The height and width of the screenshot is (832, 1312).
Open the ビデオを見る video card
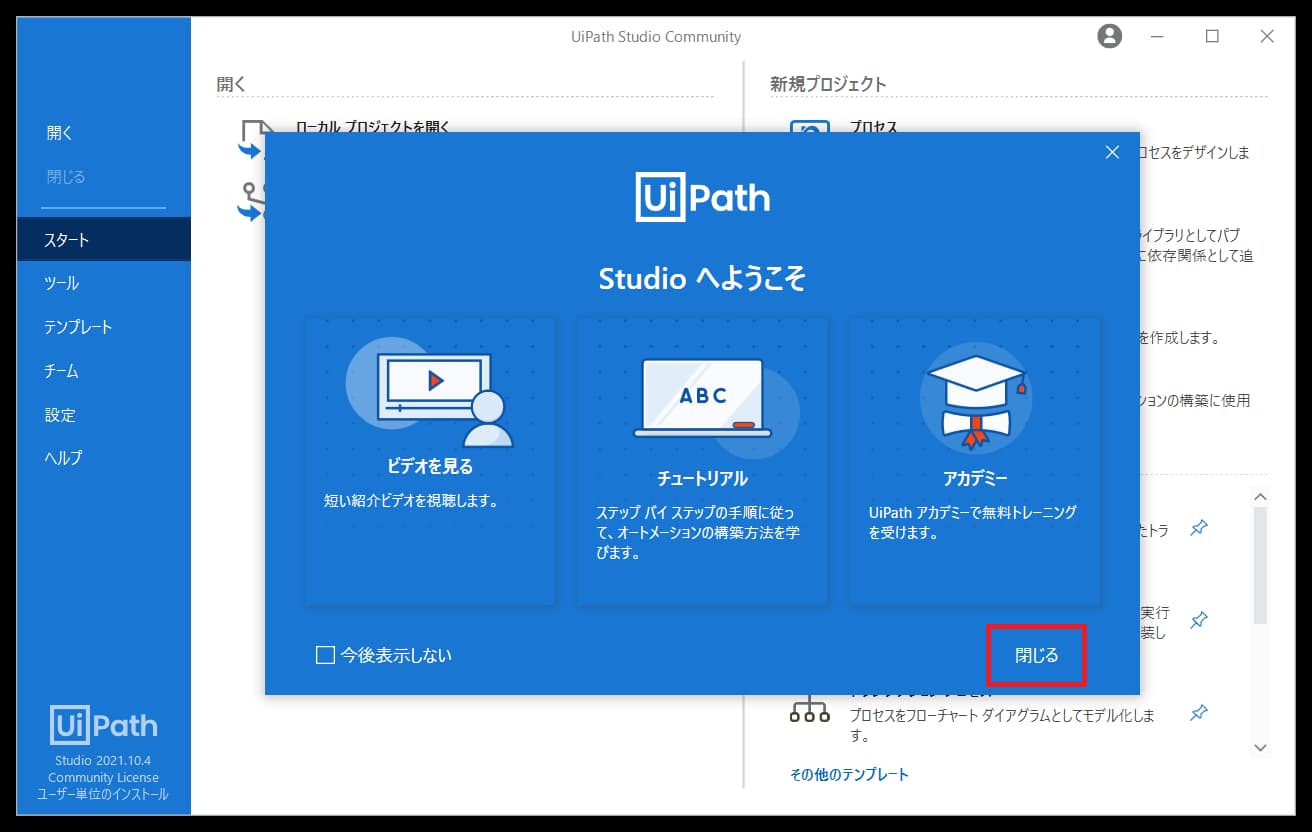[430, 462]
